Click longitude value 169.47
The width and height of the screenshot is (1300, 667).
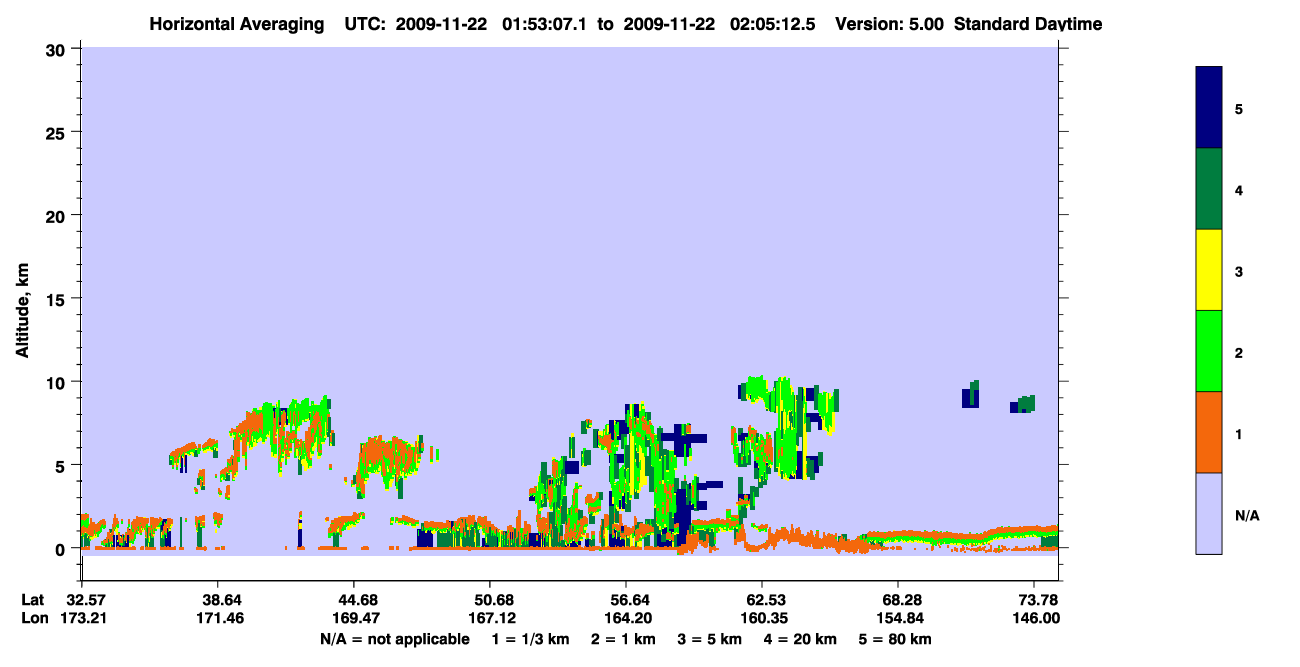coord(354,618)
